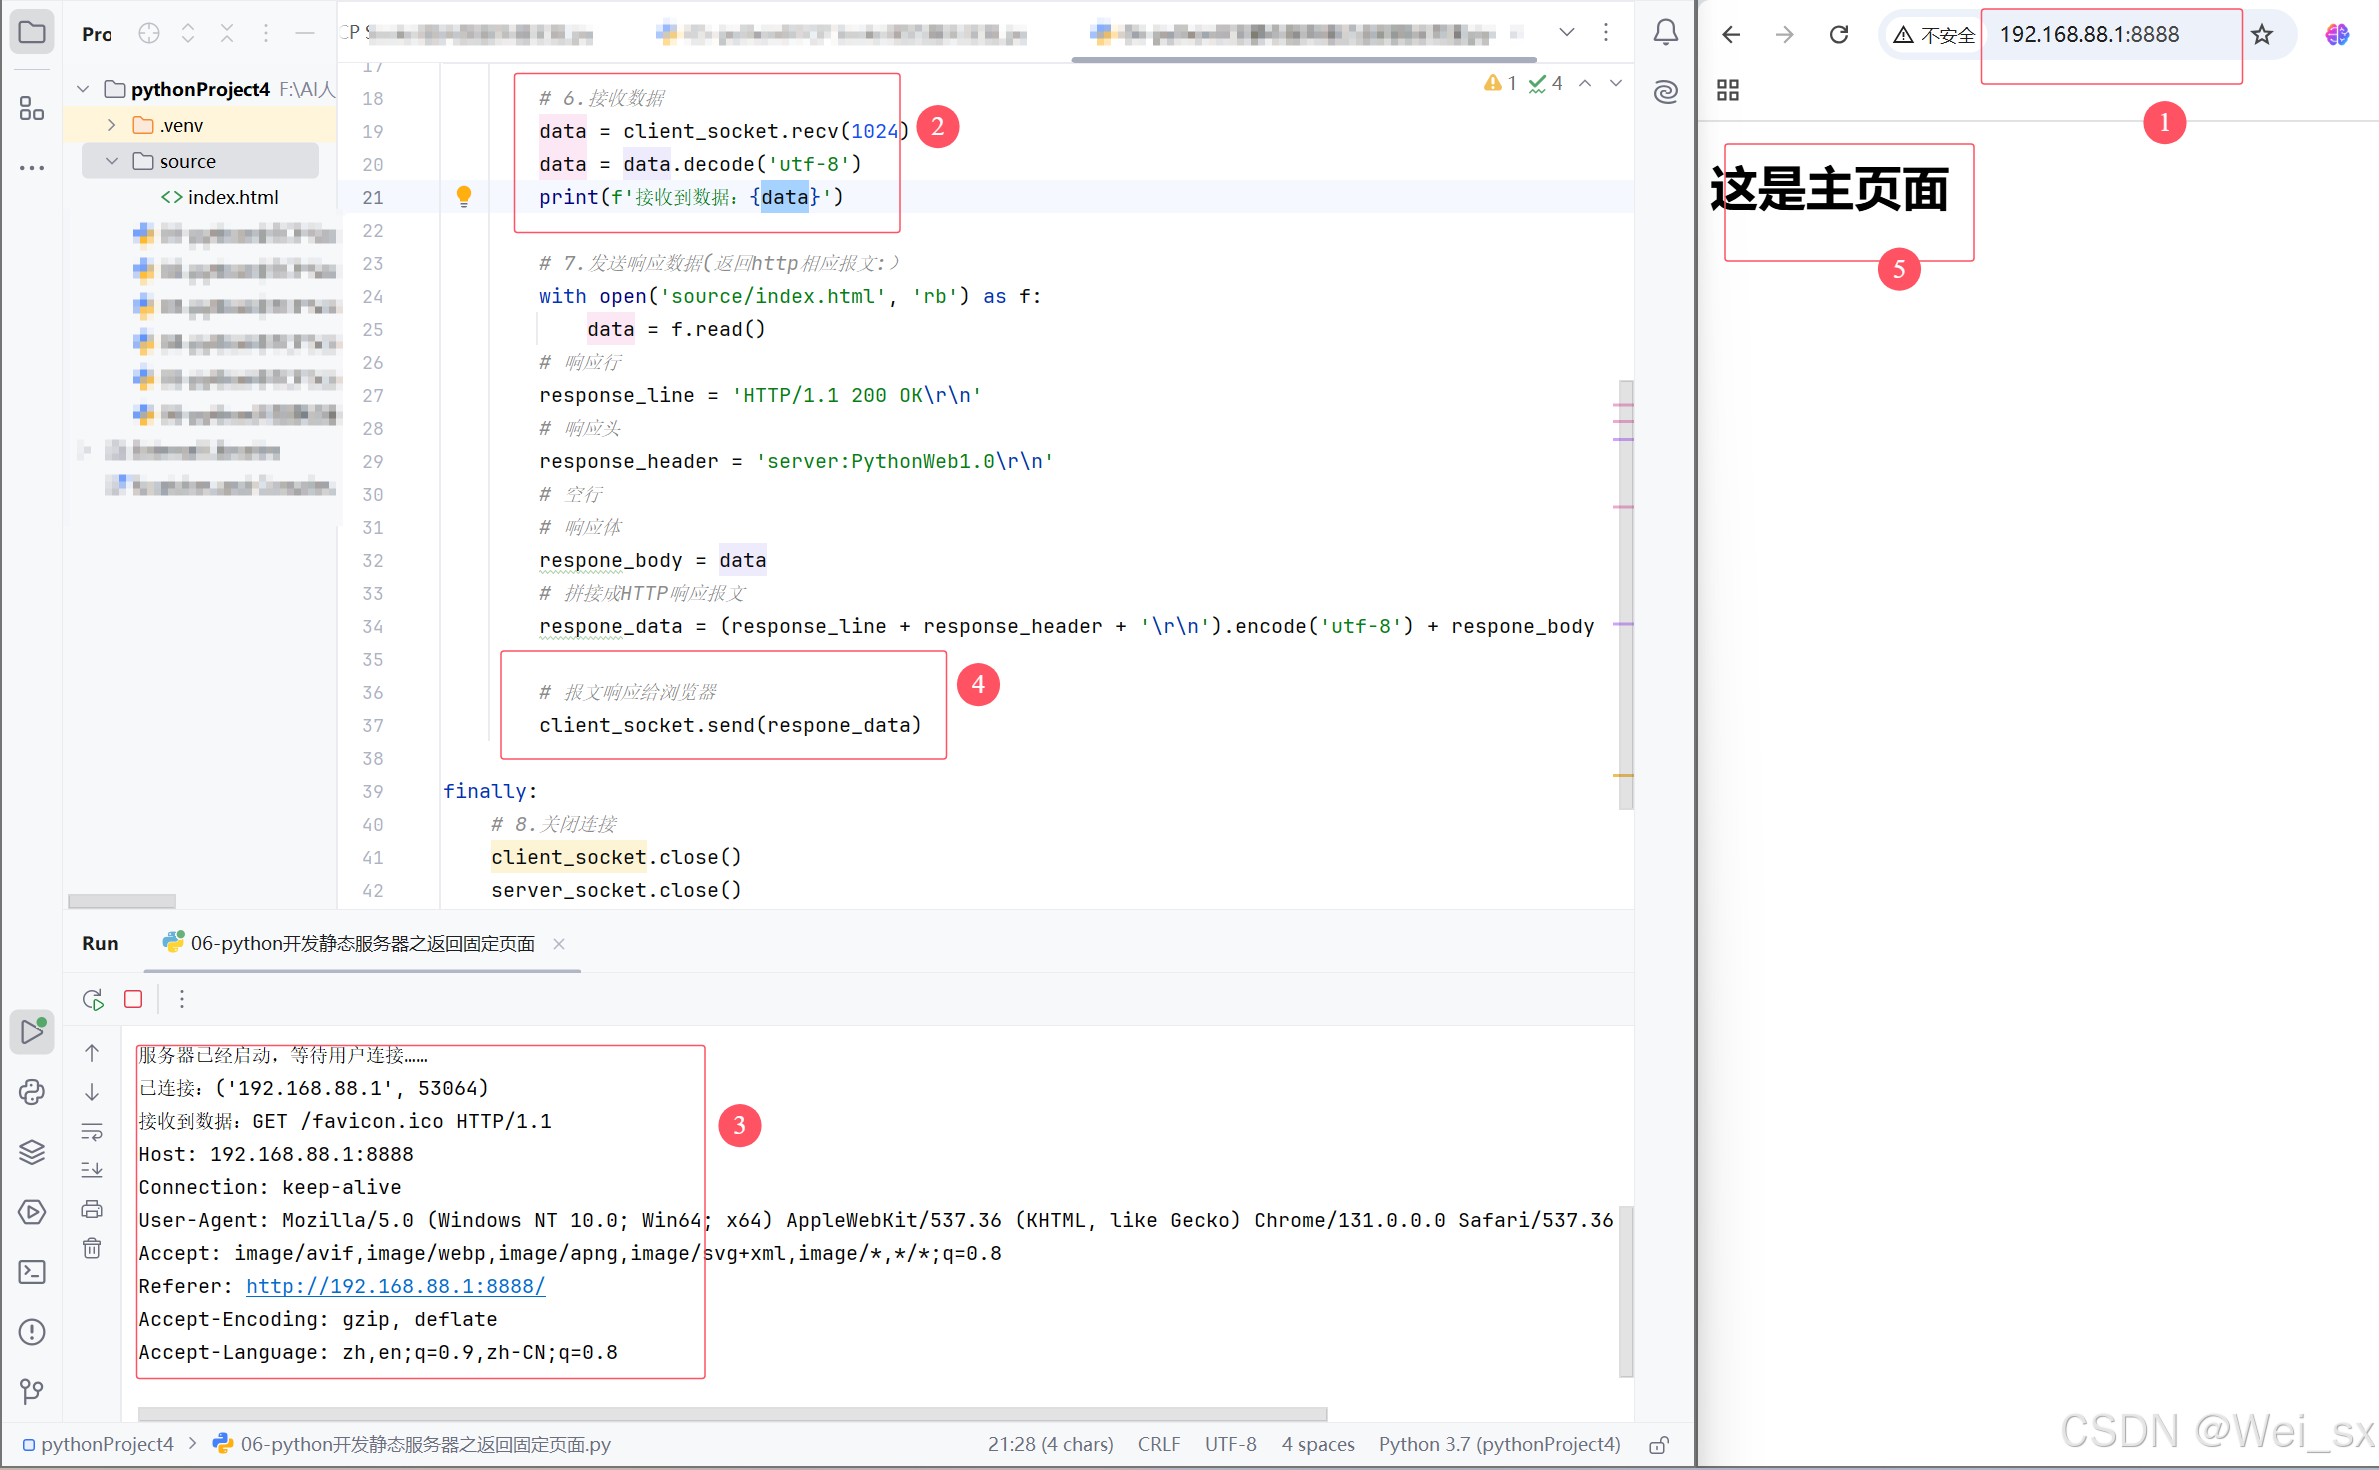Open the Python 3.7 interpreter selector
The height and width of the screenshot is (1470, 2379).
click(1499, 1443)
